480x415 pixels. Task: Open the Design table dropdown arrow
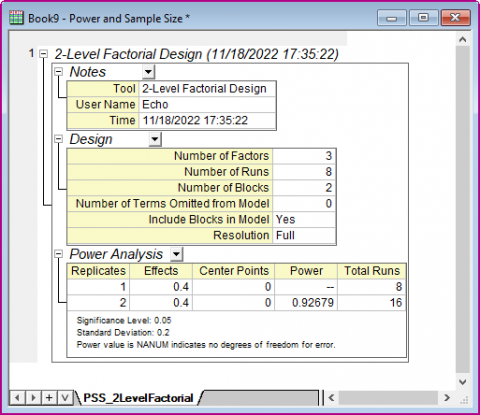coord(155,139)
